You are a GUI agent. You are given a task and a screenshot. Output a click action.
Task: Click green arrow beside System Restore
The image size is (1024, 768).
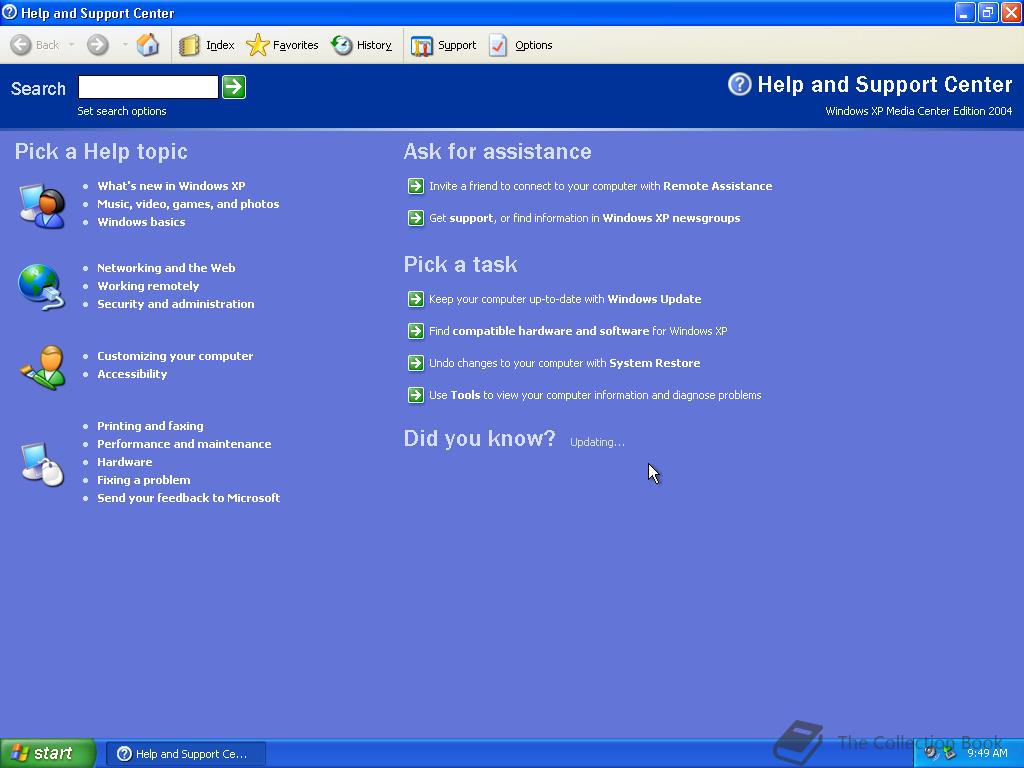(x=416, y=363)
